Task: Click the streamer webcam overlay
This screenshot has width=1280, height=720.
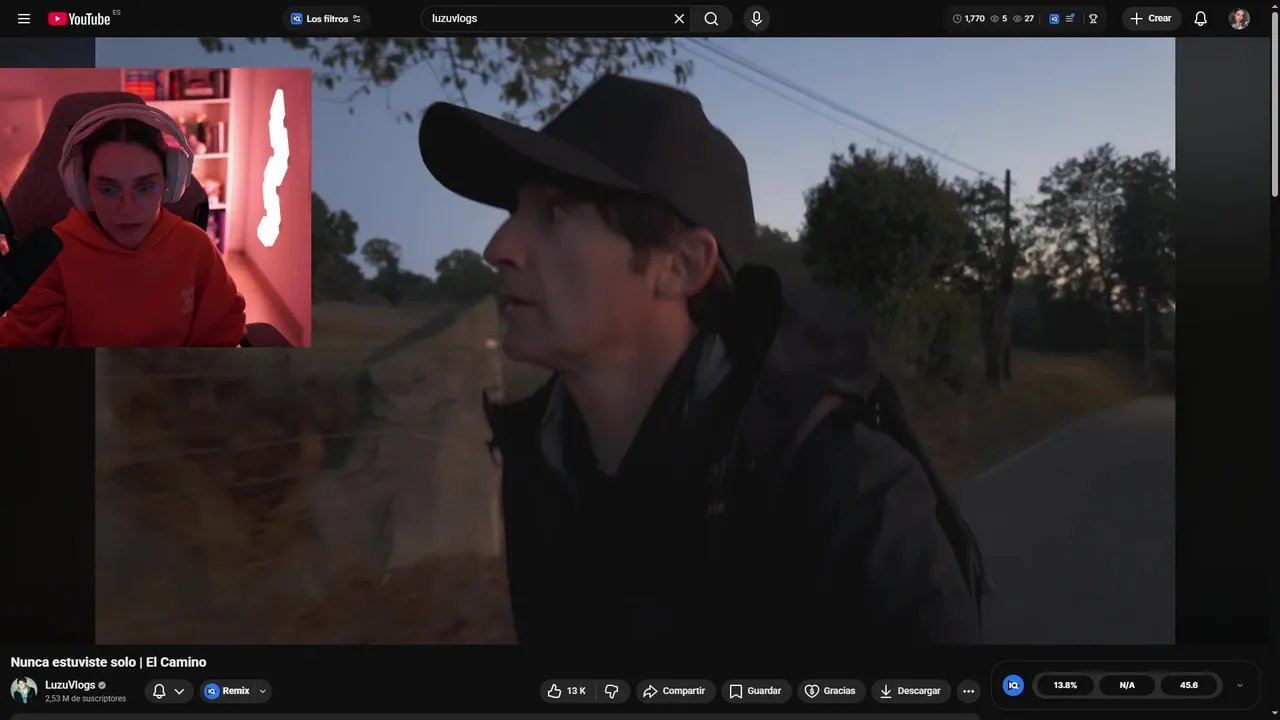Action: click(x=155, y=208)
